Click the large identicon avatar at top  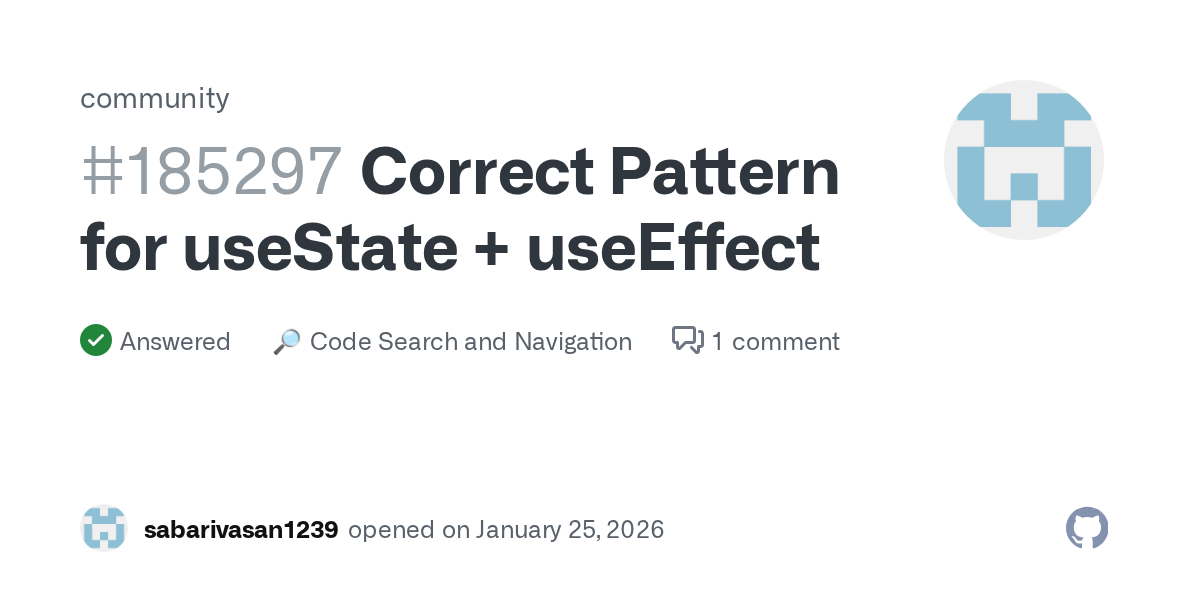tap(1023, 160)
